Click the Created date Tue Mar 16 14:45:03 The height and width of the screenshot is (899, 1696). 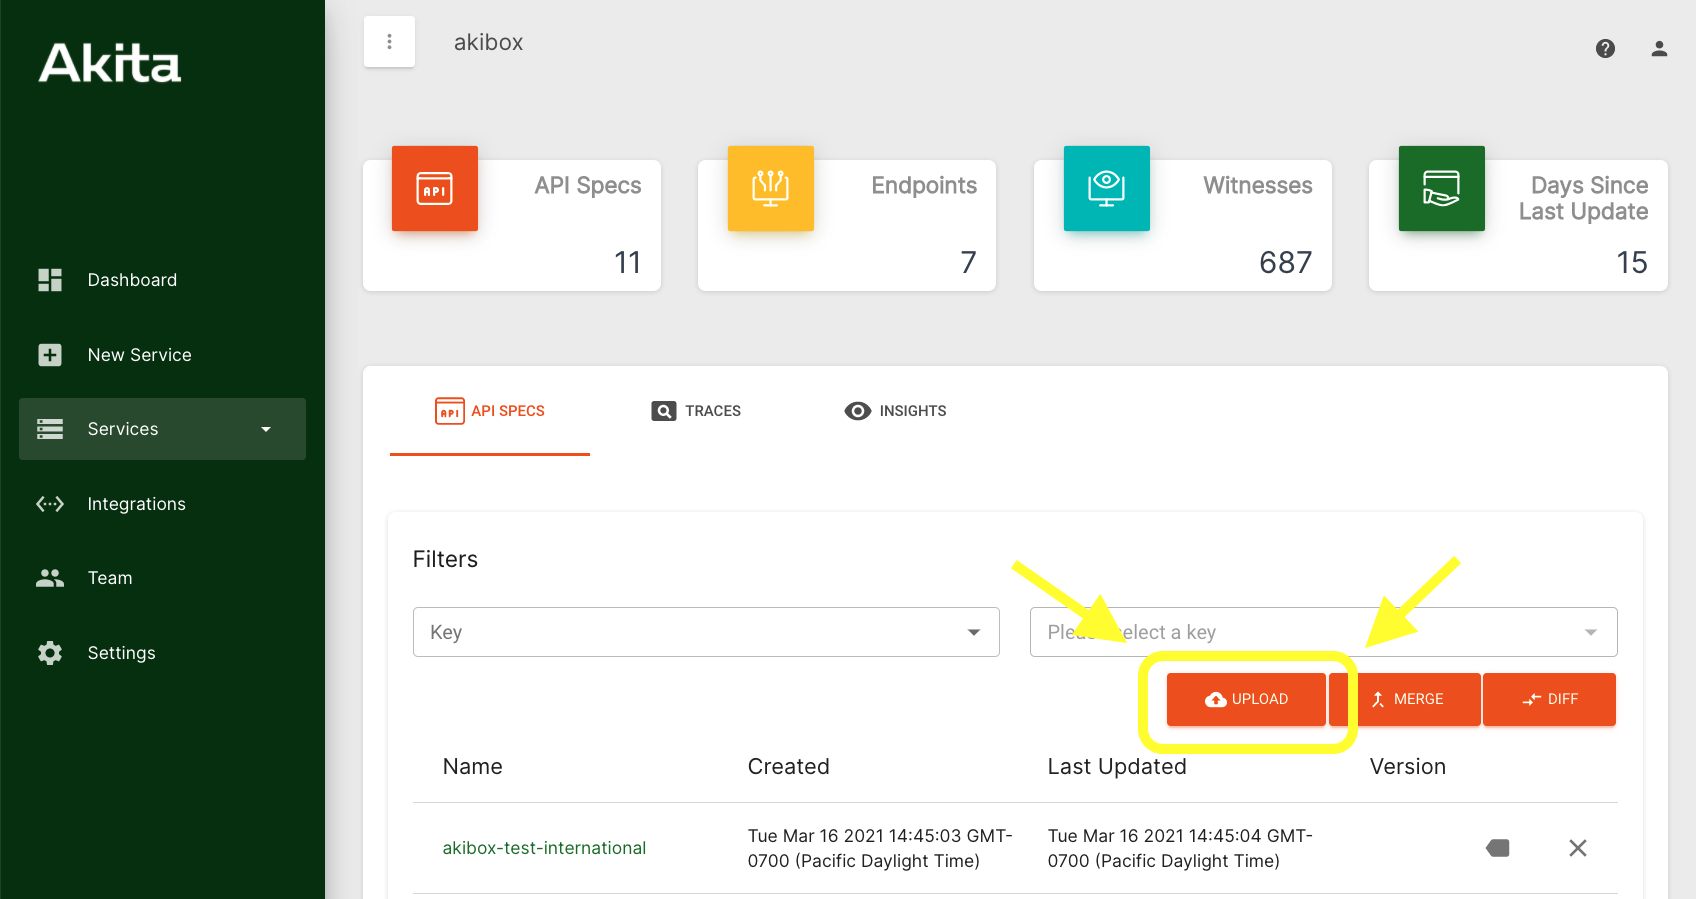point(880,848)
